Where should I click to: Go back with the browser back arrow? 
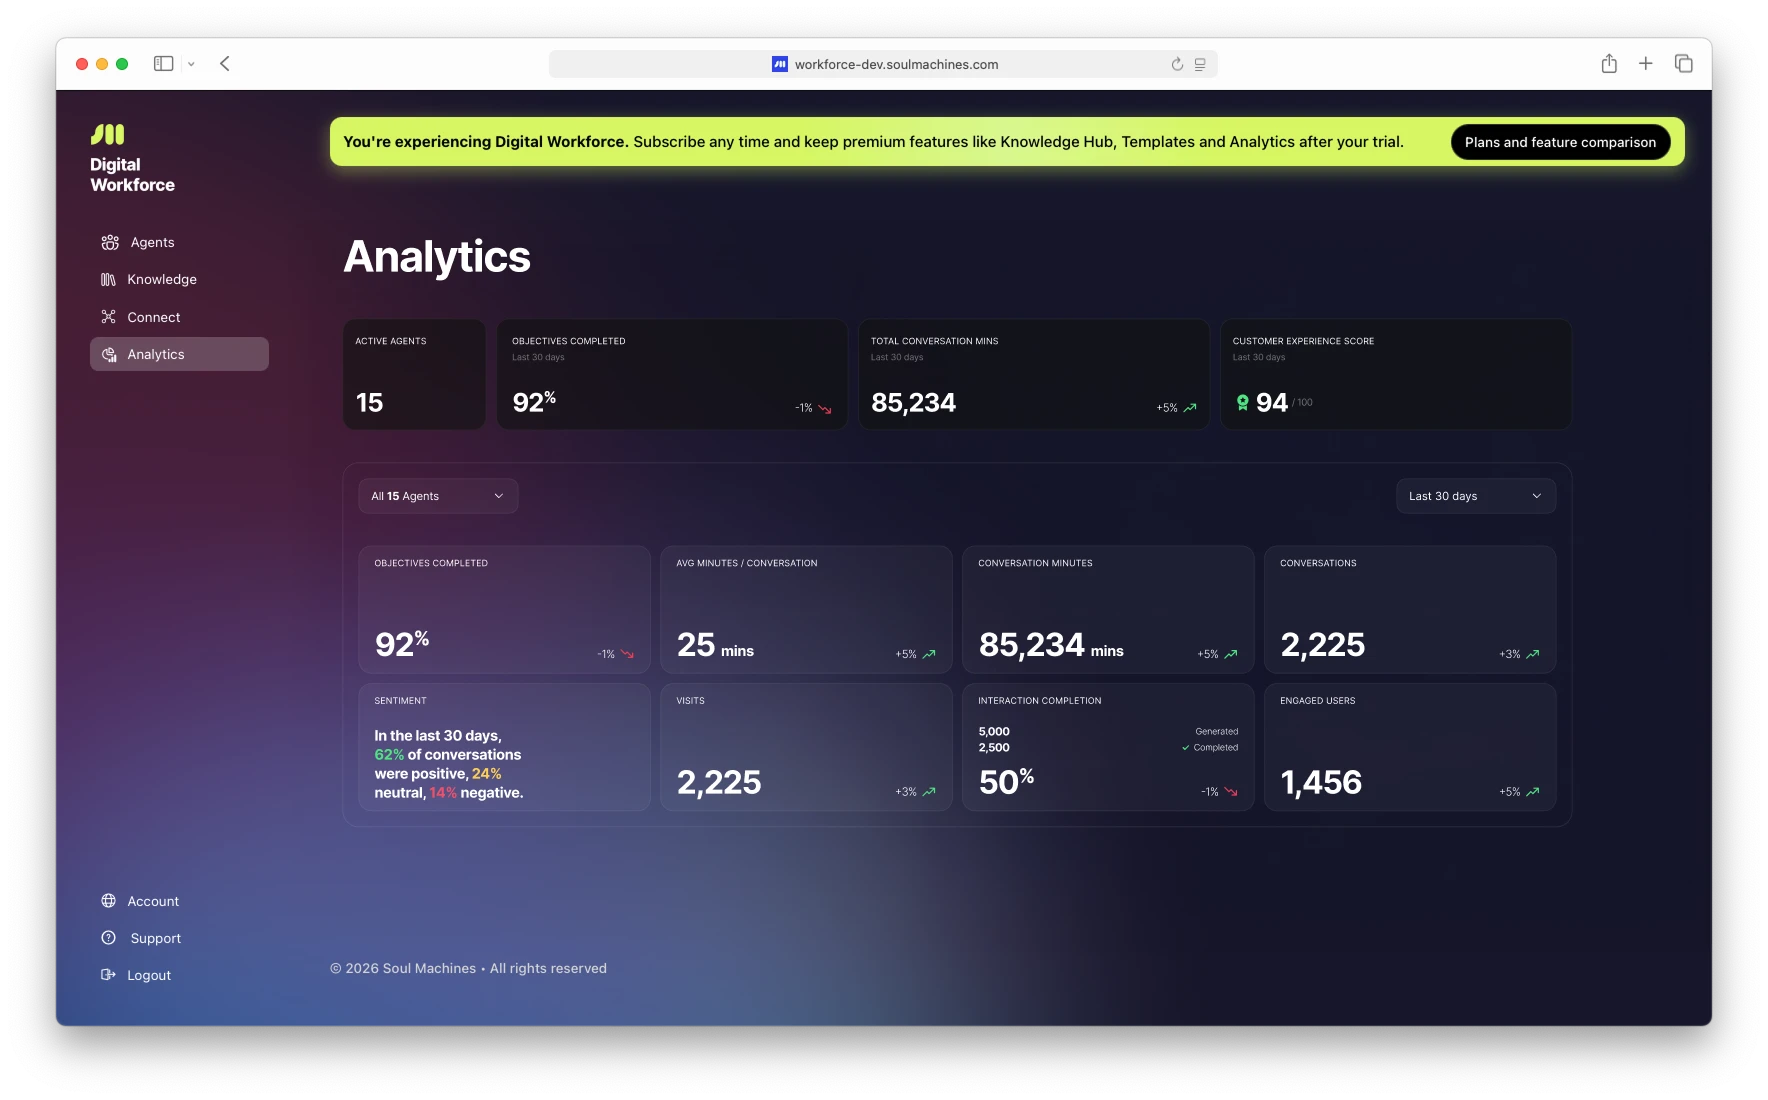[x=225, y=63]
